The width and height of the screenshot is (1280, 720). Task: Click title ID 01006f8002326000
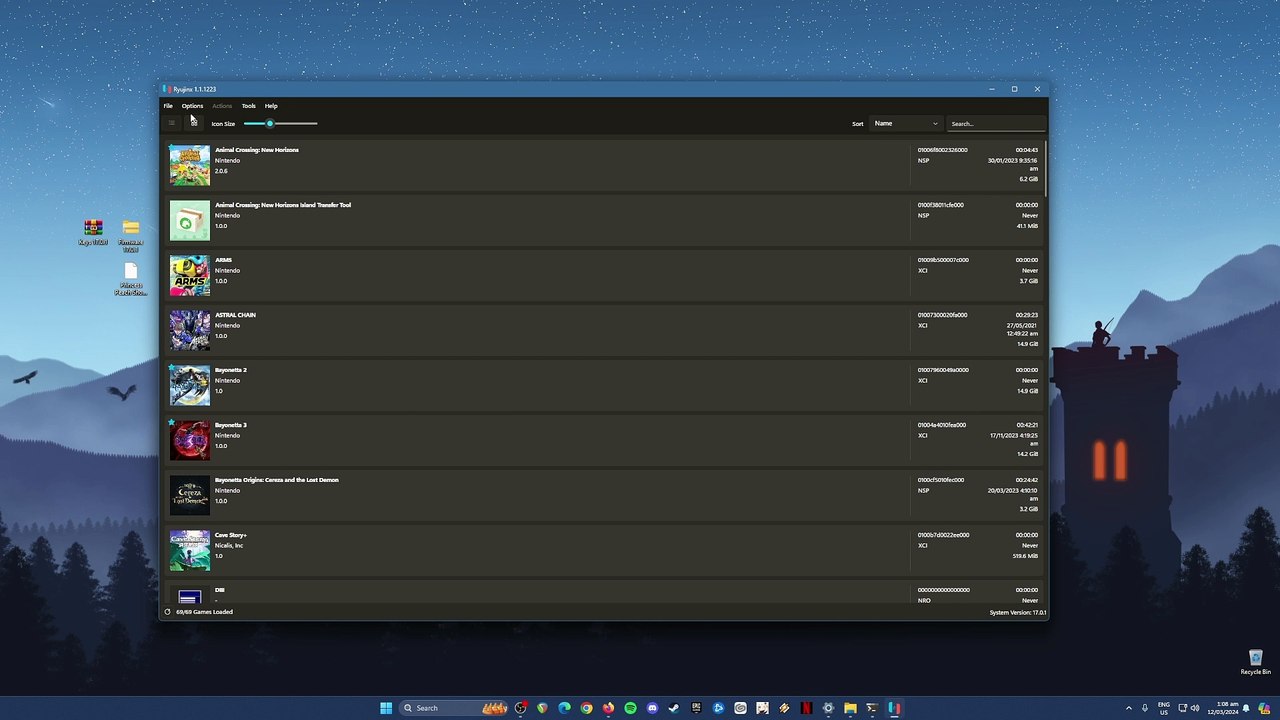pos(943,150)
